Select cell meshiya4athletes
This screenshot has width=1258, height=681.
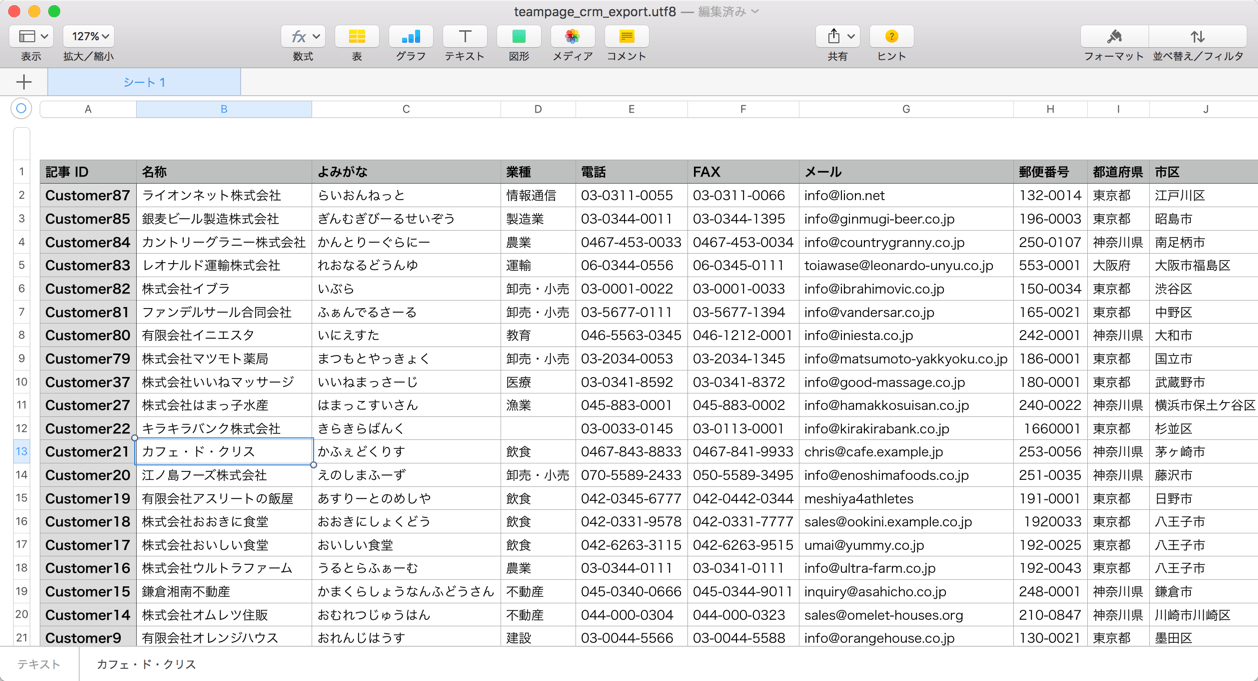point(906,499)
